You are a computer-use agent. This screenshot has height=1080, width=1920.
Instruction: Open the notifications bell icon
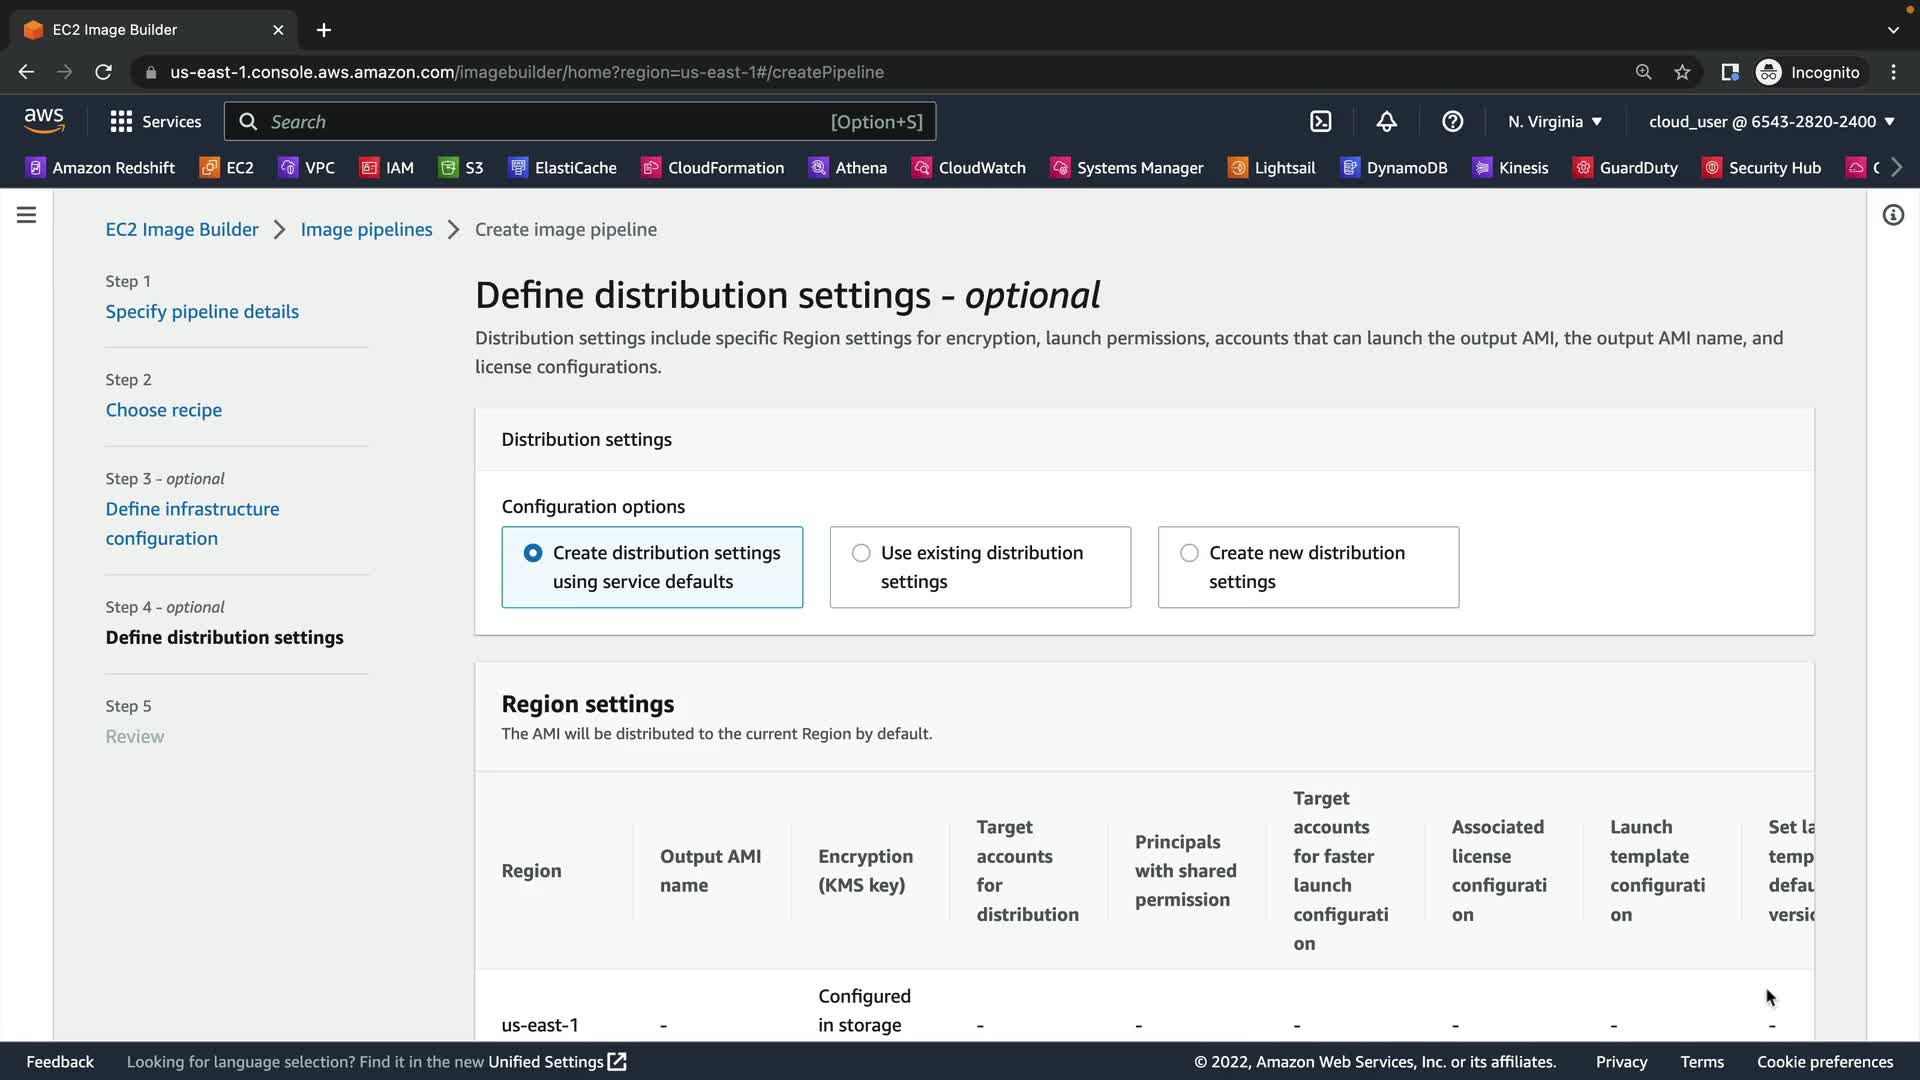(x=1386, y=122)
